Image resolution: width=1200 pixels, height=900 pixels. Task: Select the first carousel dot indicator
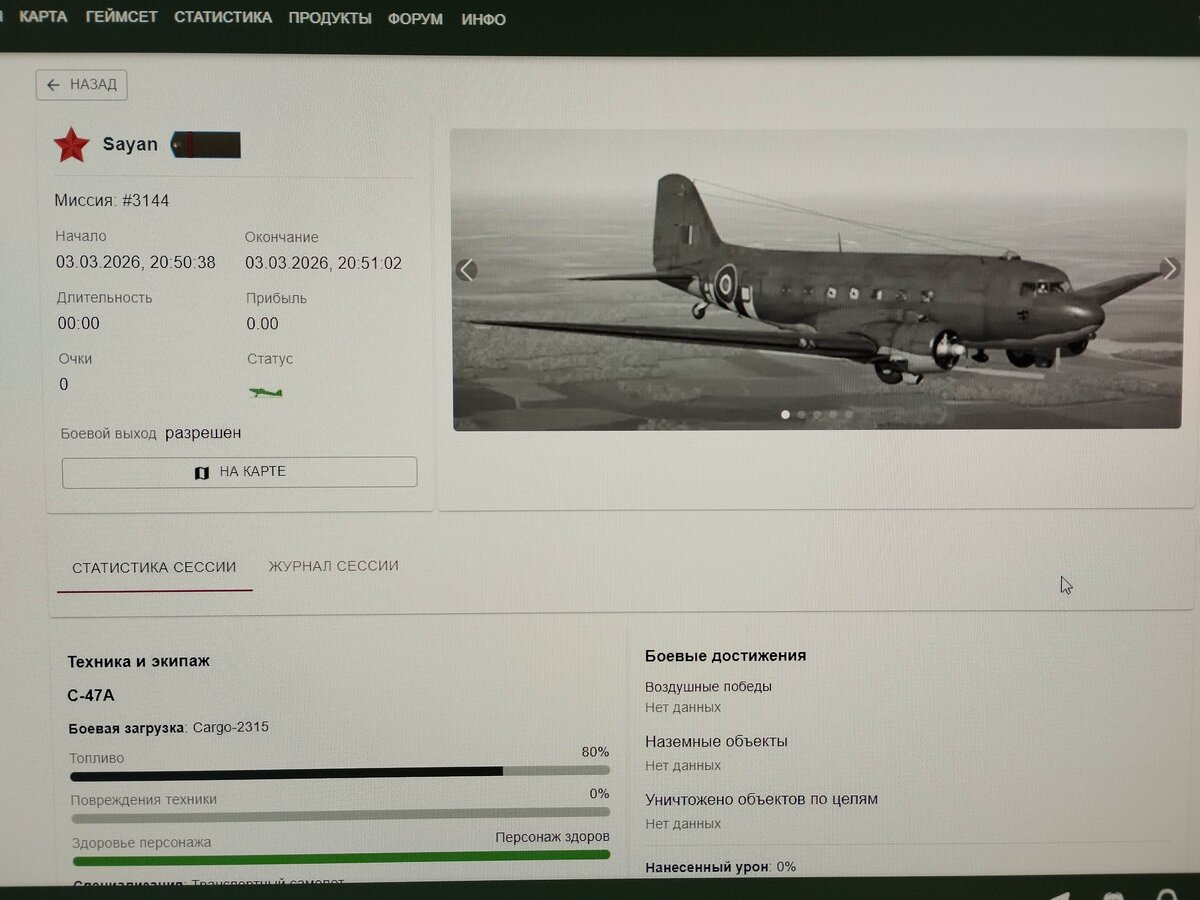click(x=785, y=414)
